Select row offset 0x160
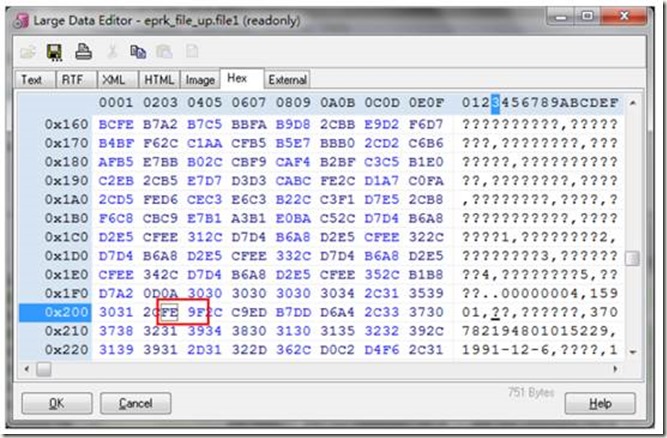Image resolution: width=667 pixels, height=438 pixels. pos(66,125)
